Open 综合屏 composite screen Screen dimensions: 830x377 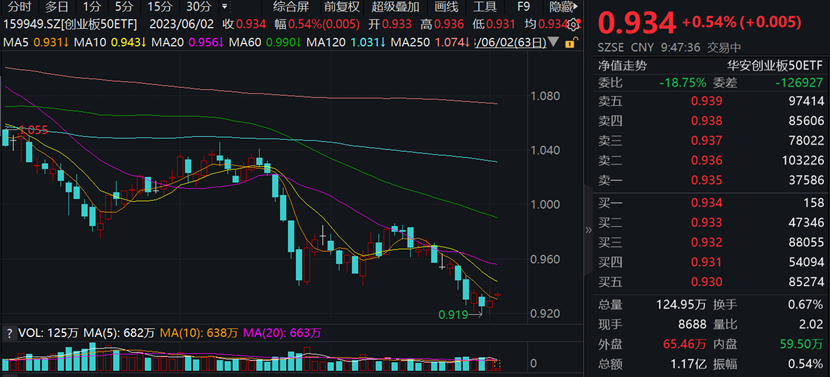[x=290, y=7]
